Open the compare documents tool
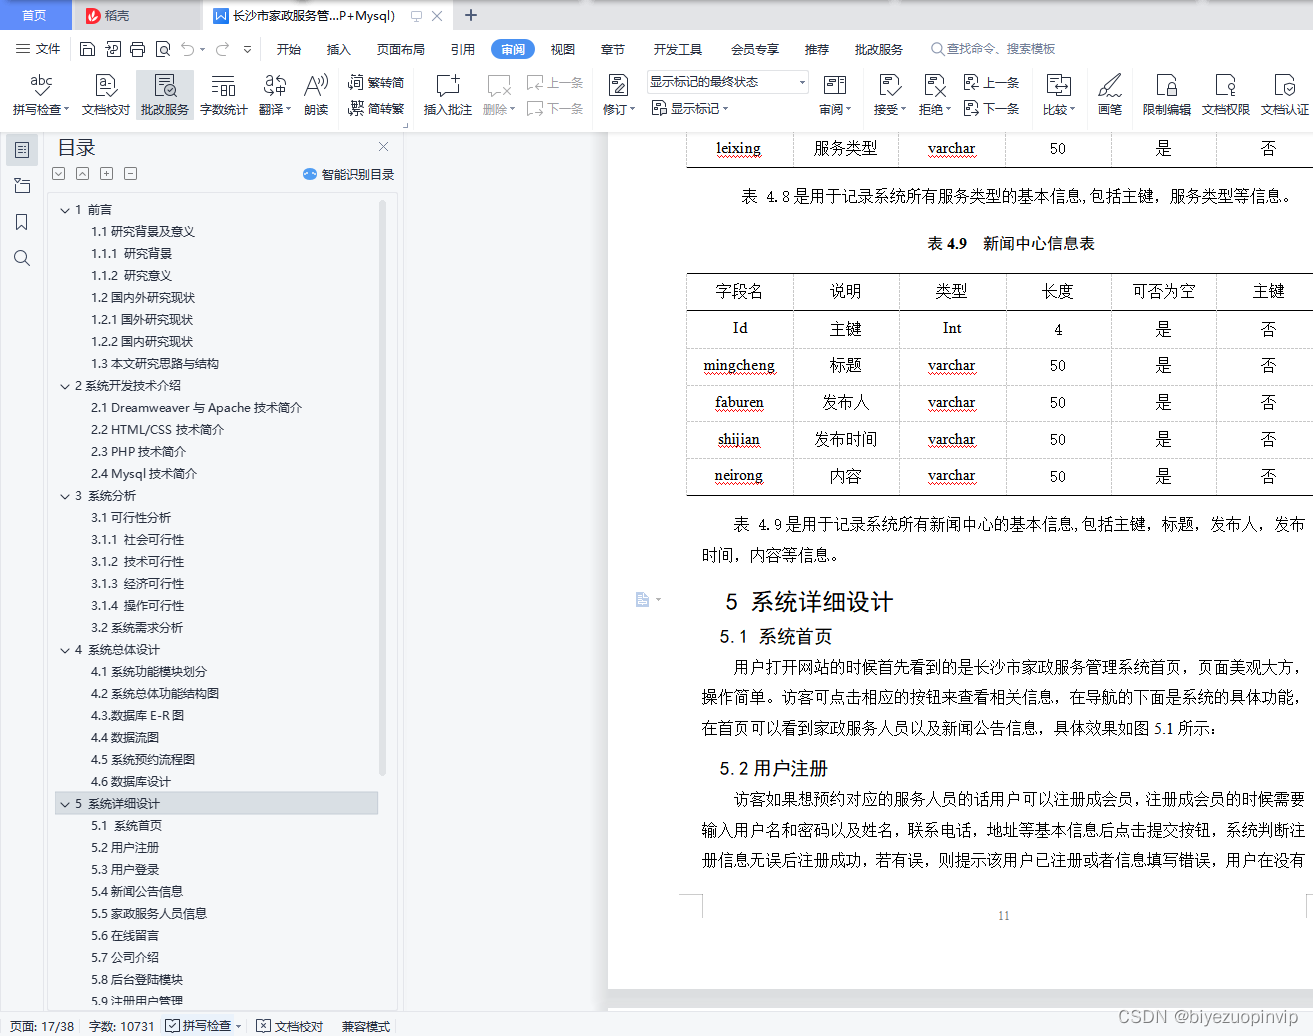 (1058, 95)
